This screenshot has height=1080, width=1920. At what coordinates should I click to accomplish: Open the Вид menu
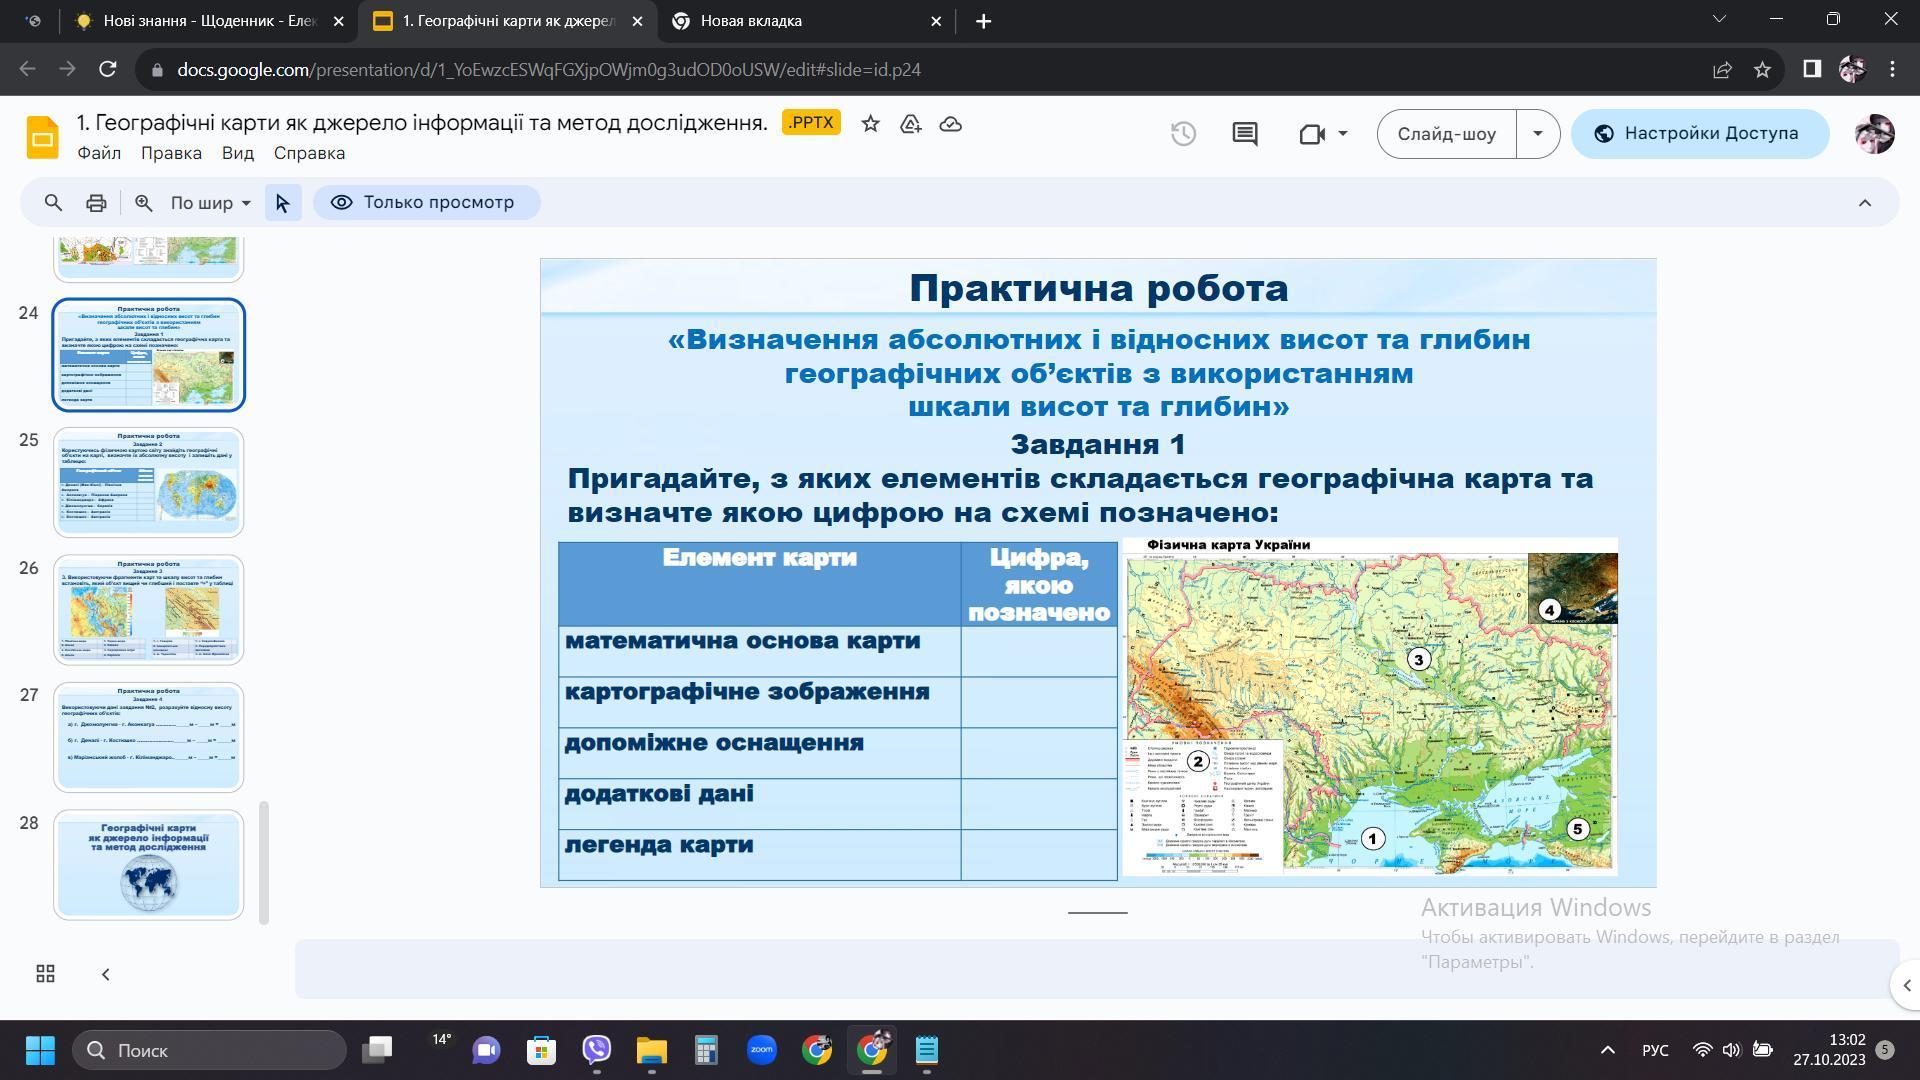(x=237, y=153)
